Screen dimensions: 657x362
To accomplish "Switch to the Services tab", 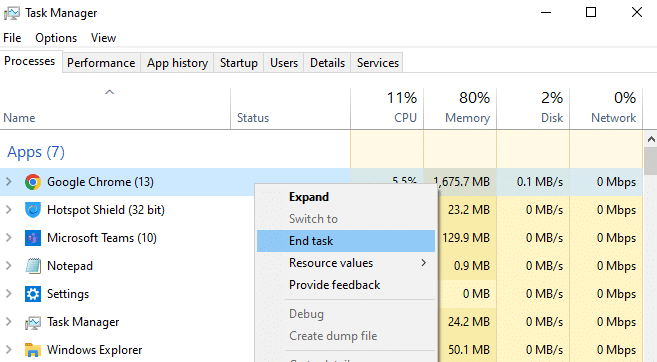I will [x=378, y=63].
